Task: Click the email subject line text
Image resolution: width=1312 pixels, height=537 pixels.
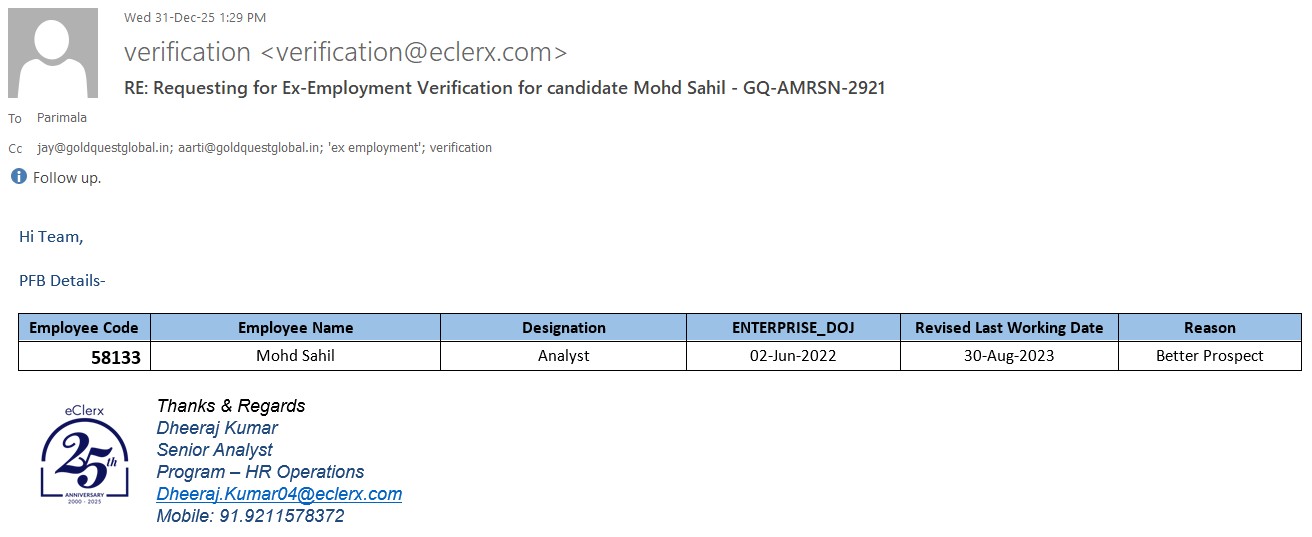Action: pyautogui.click(x=504, y=88)
